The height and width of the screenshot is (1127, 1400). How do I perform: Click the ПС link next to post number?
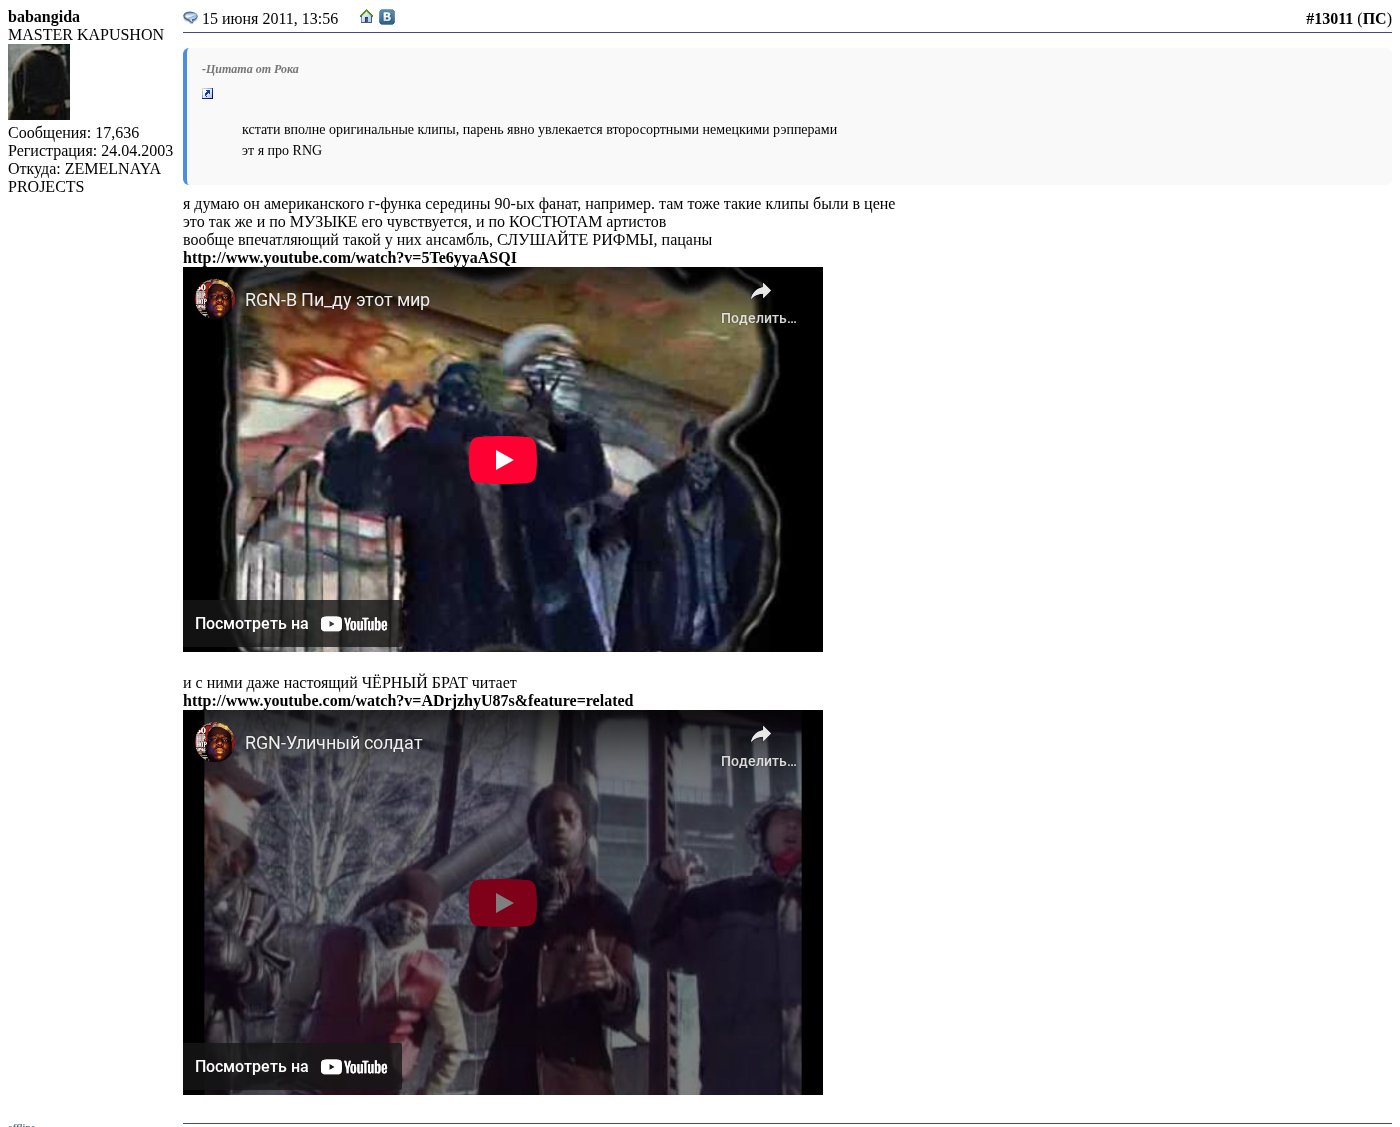click(x=1374, y=19)
